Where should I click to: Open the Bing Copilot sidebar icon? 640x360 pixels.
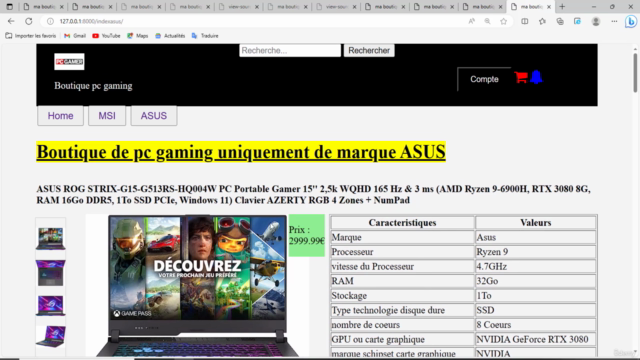631,21
